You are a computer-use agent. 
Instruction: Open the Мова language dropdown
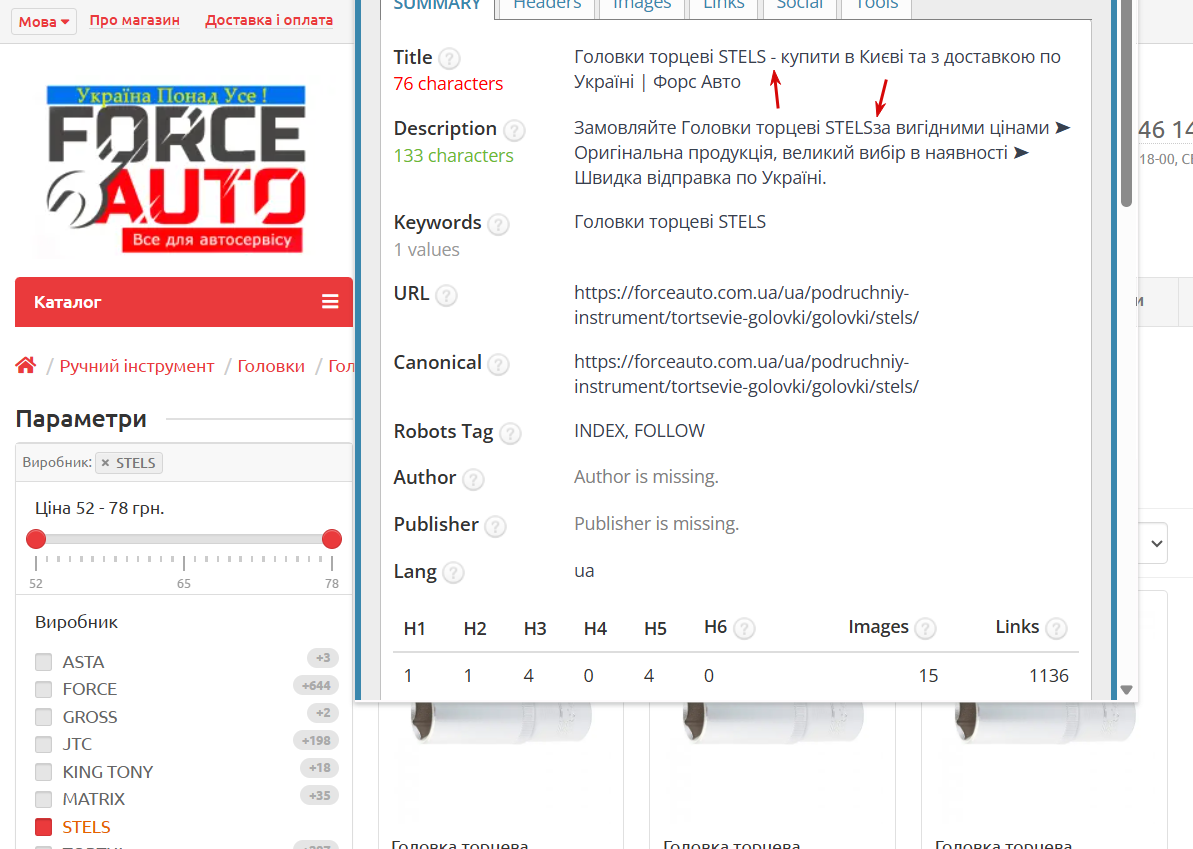(x=44, y=21)
